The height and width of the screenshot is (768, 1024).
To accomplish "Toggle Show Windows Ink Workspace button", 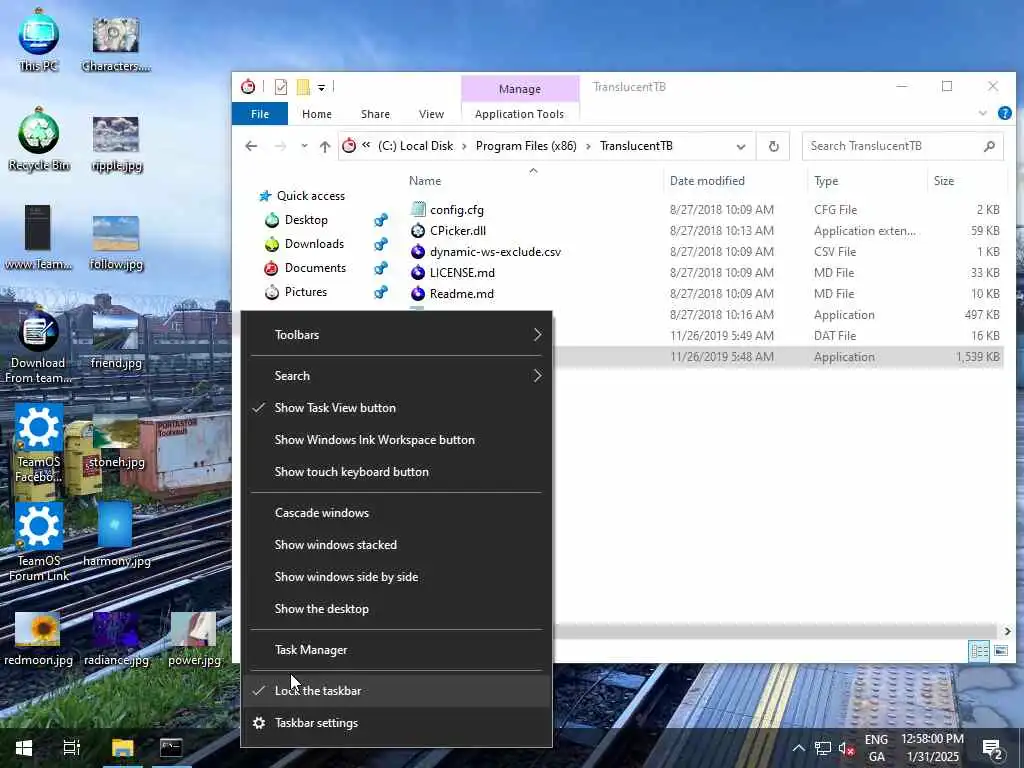I will (x=396, y=440).
